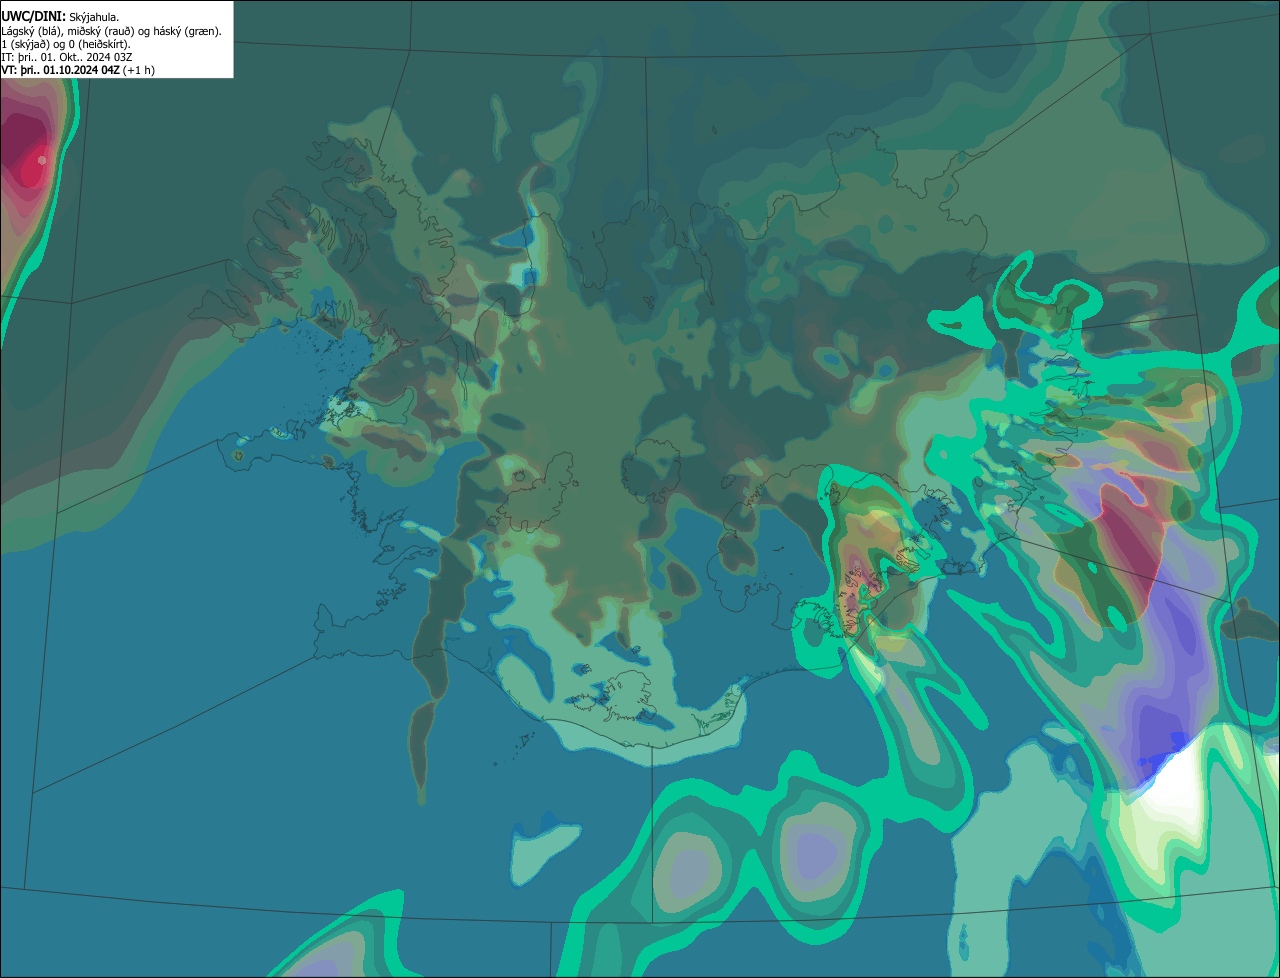The width and height of the screenshot is (1280, 978).
Task: Click the 'Lágský (blá), miðský (rauð)' legend line
Action: 112,31
